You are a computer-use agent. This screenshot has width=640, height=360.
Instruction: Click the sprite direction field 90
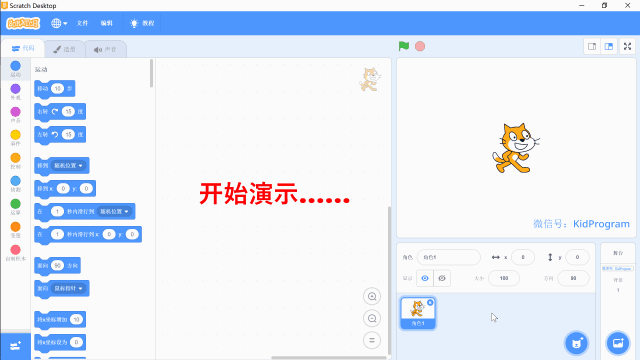(573, 278)
